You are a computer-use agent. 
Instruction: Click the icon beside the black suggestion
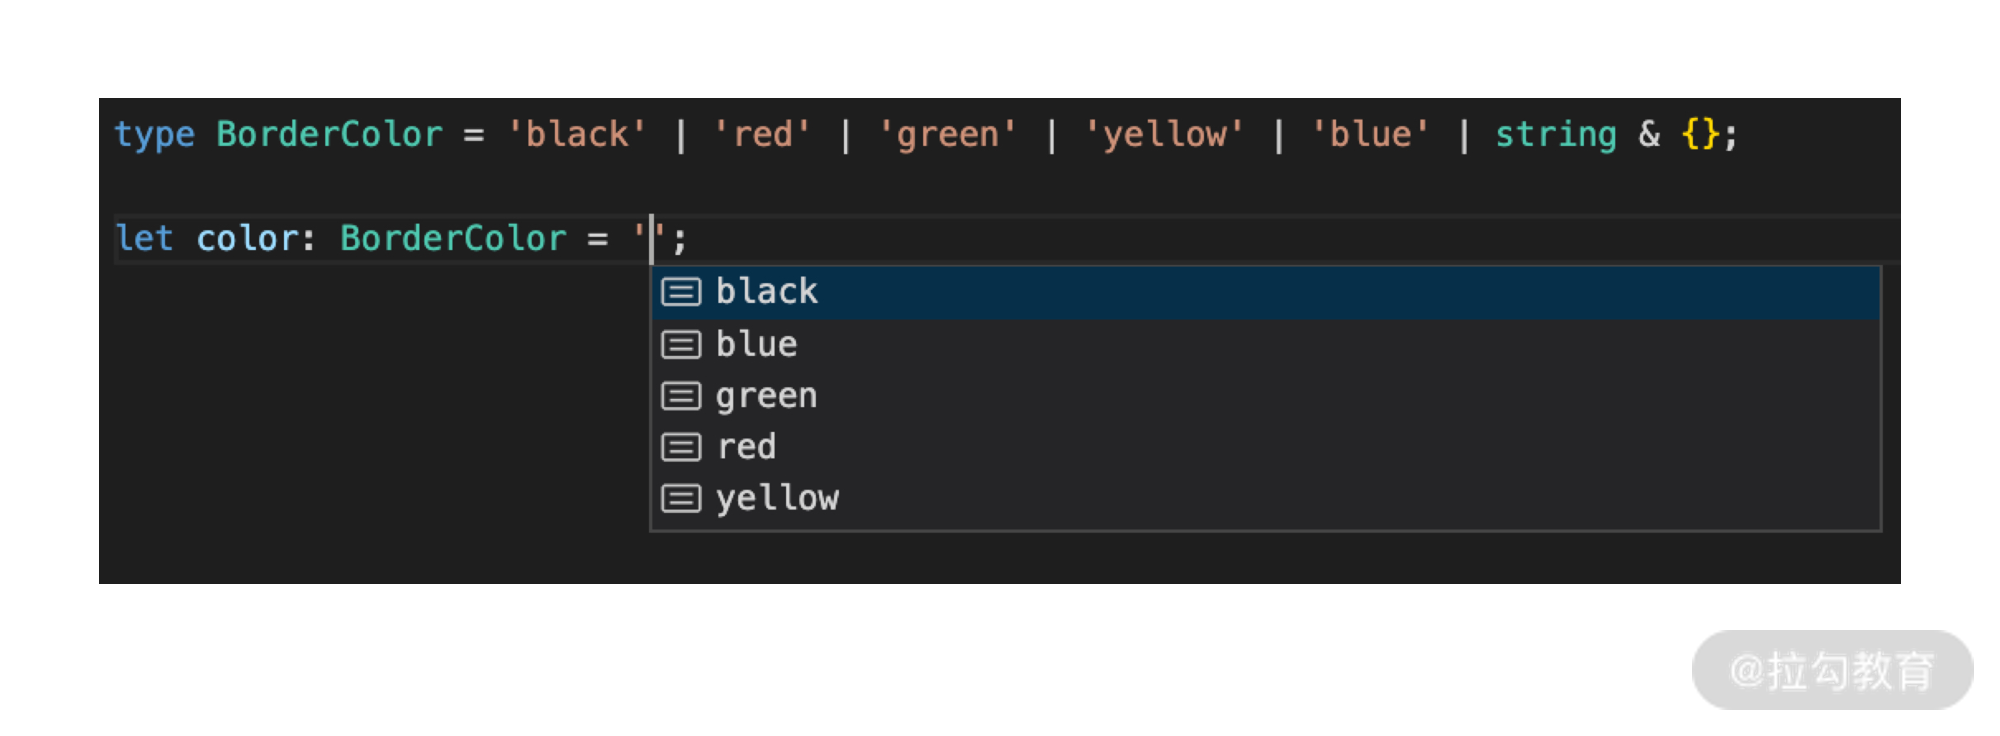point(681,292)
